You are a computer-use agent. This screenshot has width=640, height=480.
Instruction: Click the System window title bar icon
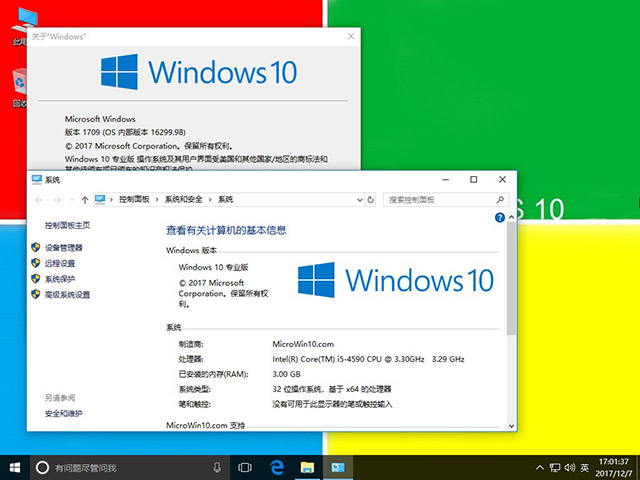(37, 180)
